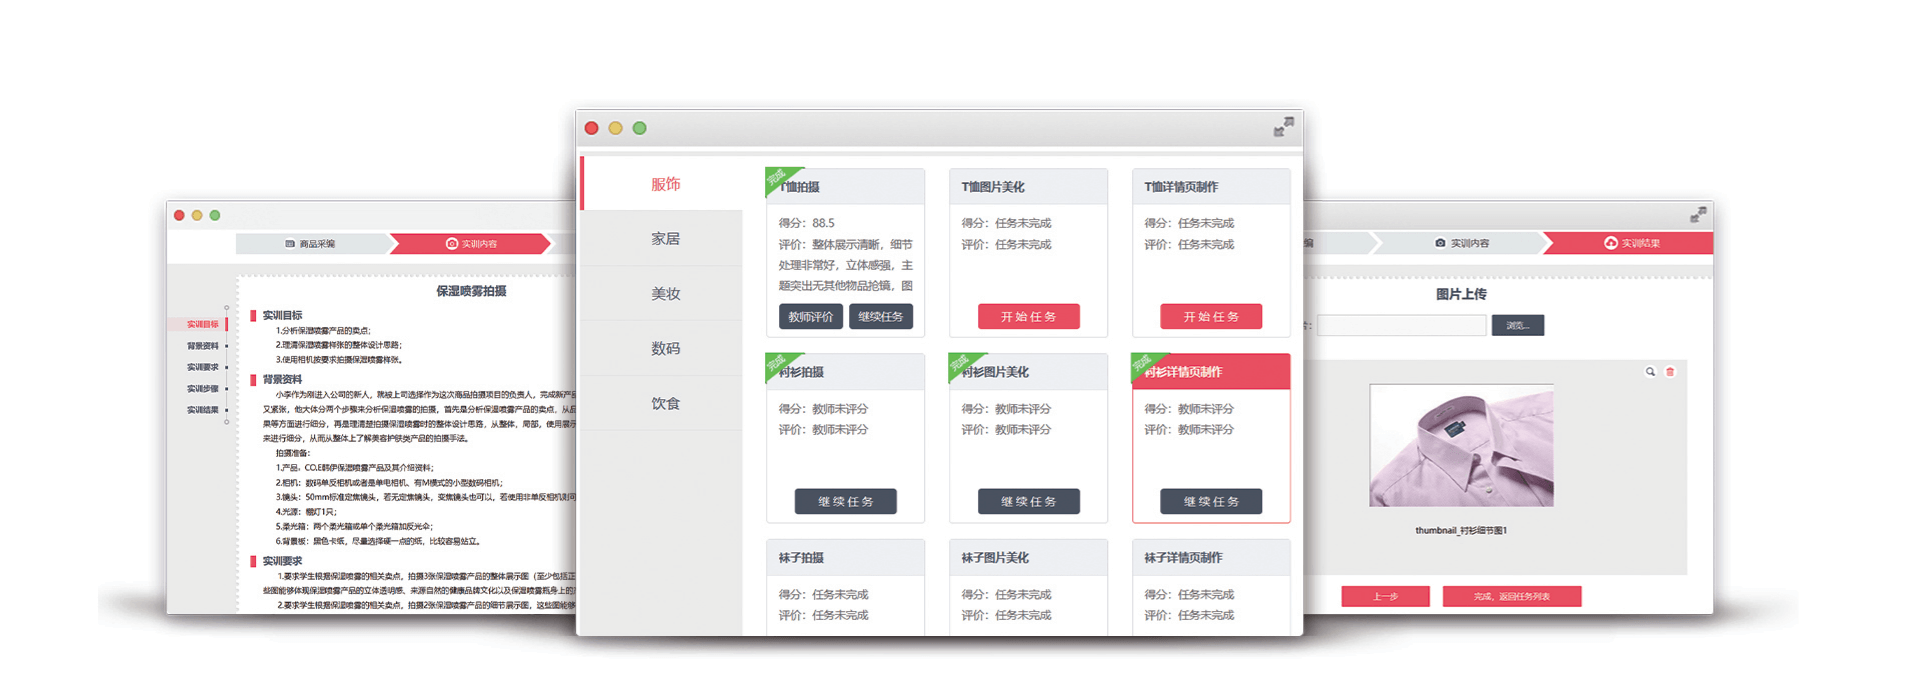The width and height of the screenshot is (1923, 698).
Task: Click the pink shirt thumbnail image
Action: click(x=1460, y=446)
